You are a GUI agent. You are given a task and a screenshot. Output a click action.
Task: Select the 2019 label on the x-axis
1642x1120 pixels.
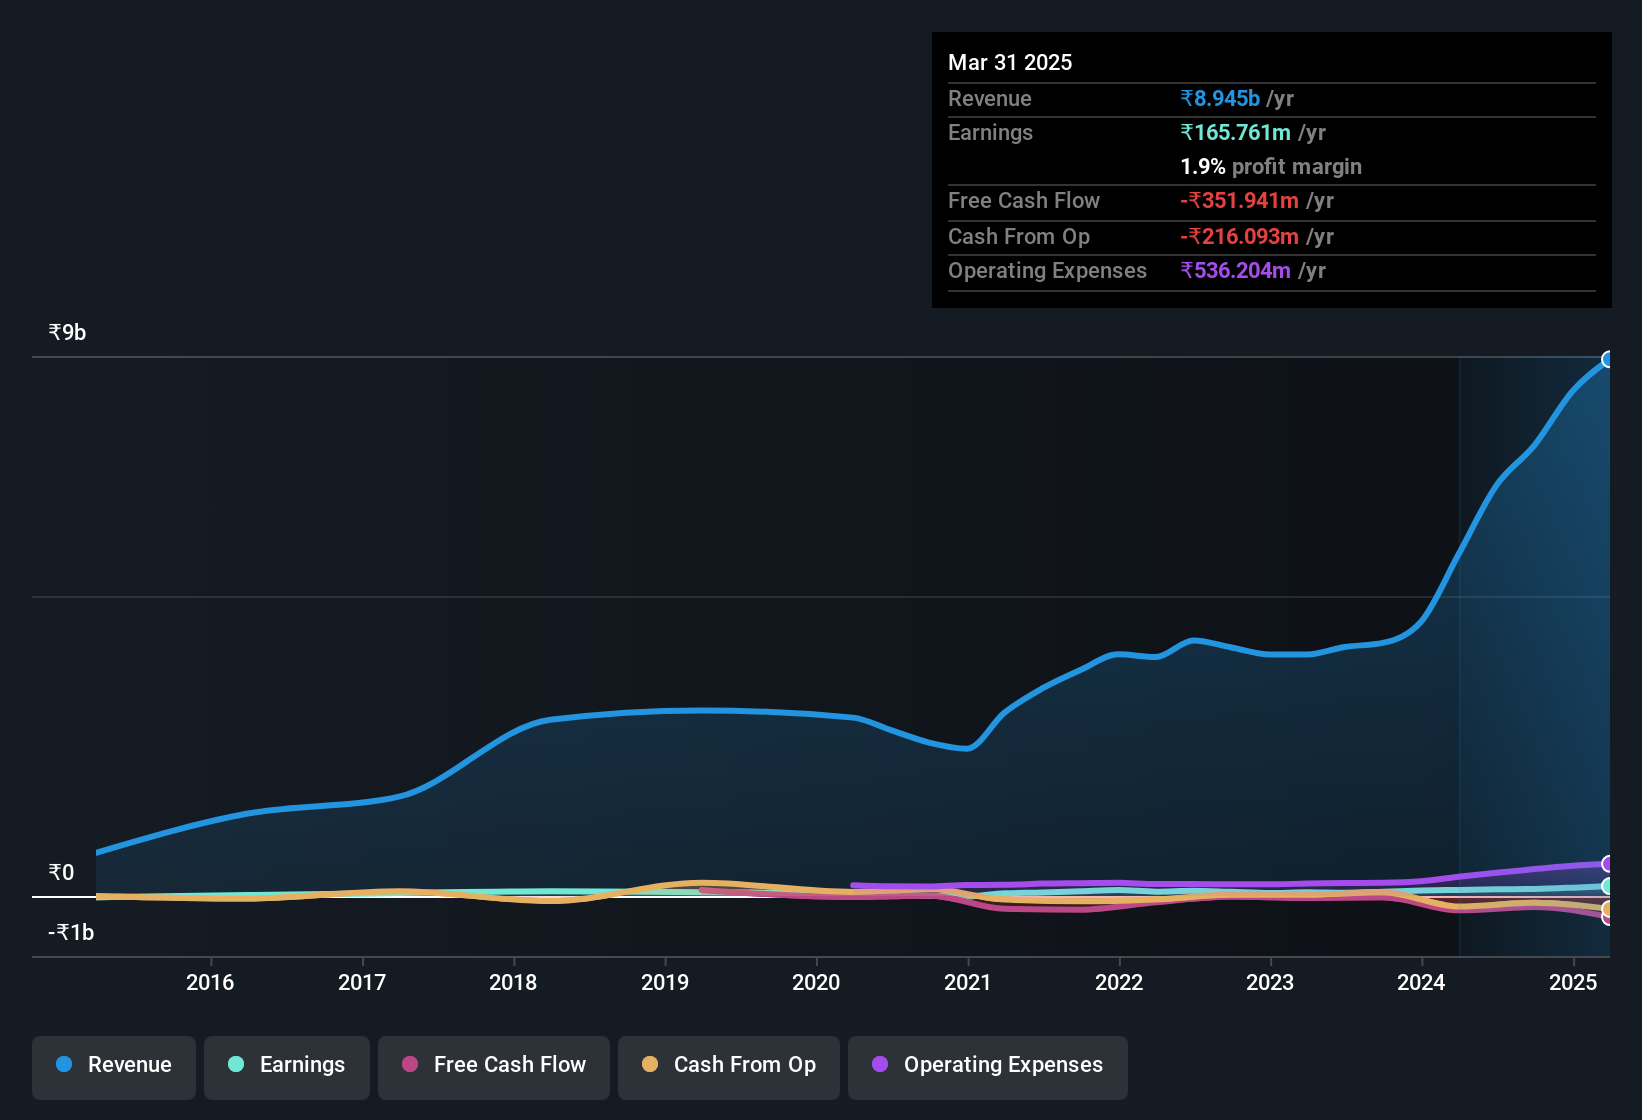pos(665,982)
